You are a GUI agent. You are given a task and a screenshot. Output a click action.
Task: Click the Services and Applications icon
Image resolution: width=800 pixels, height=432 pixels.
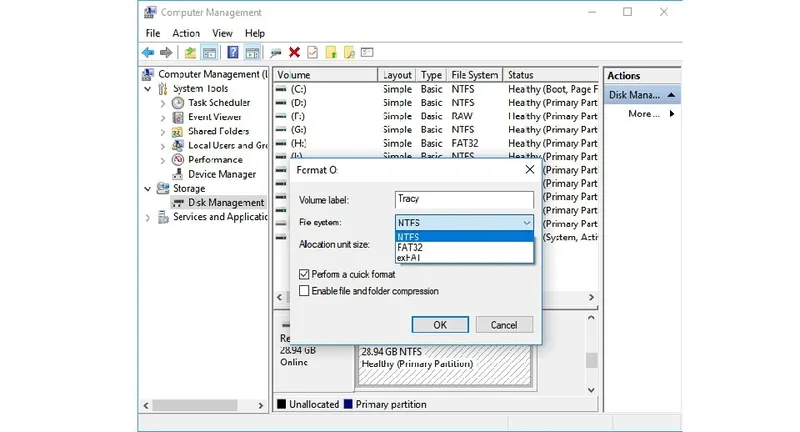[163, 217]
